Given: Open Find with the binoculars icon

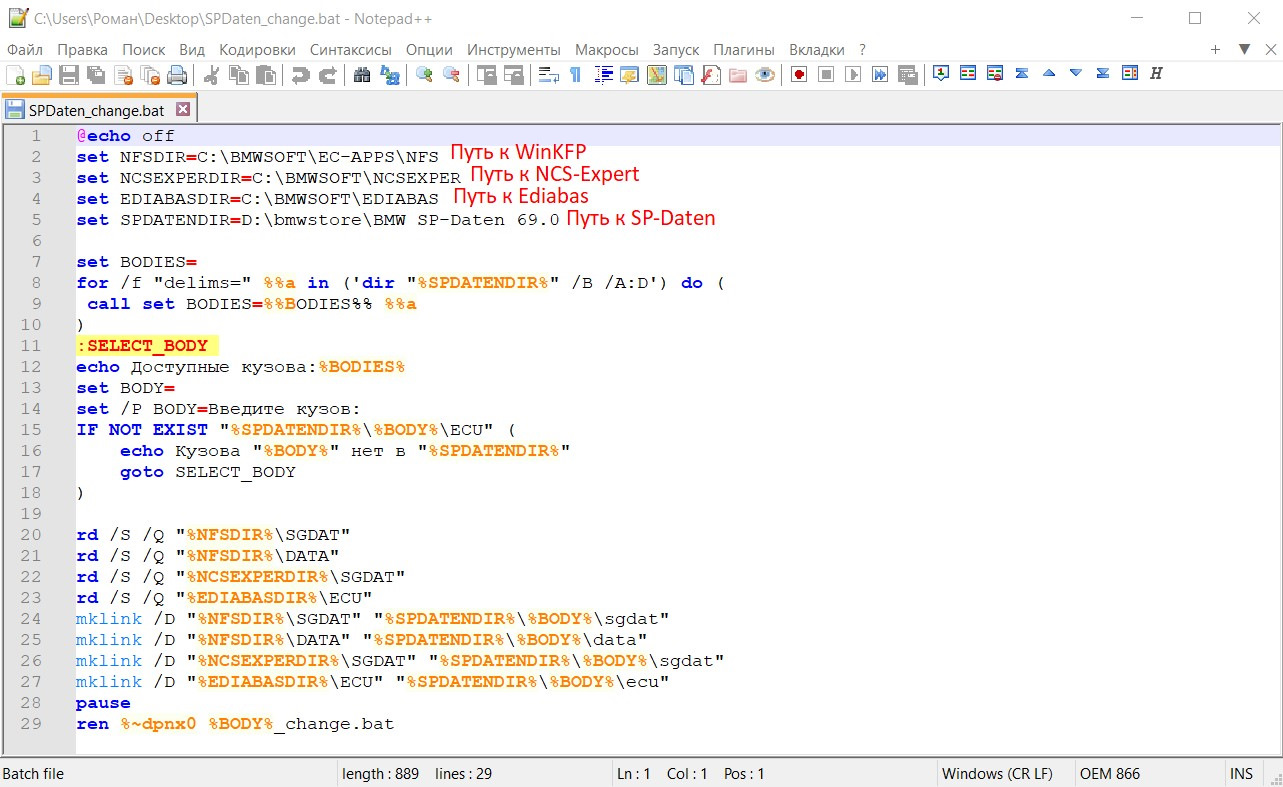Looking at the screenshot, I should 362,75.
